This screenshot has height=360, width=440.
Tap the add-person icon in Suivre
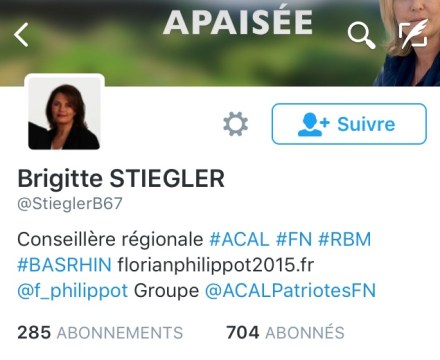pyautogui.click(x=313, y=125)
